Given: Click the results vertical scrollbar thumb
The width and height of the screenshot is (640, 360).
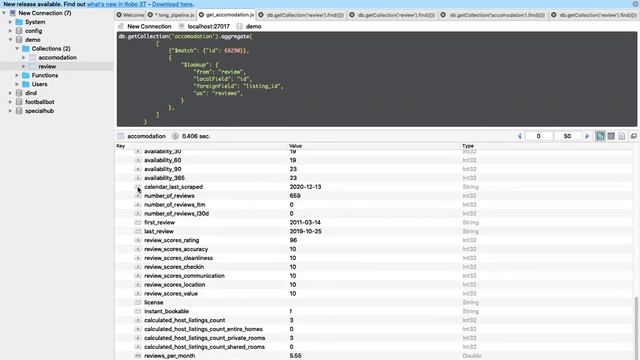Looking at the screenshot, I should [636, 328].
